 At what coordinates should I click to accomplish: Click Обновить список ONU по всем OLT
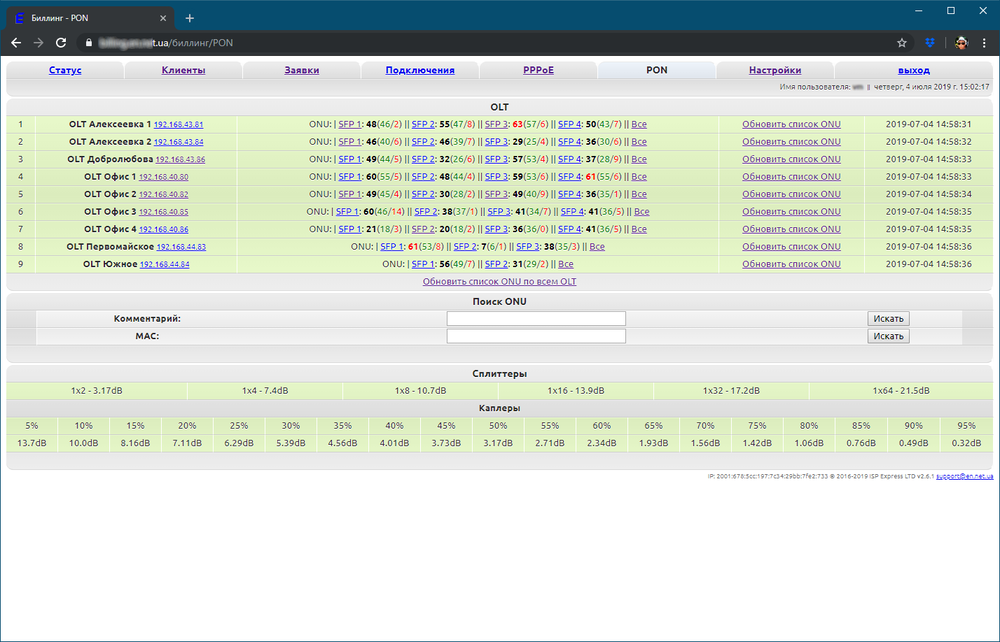pyautogui.click(x=499, y=282)
